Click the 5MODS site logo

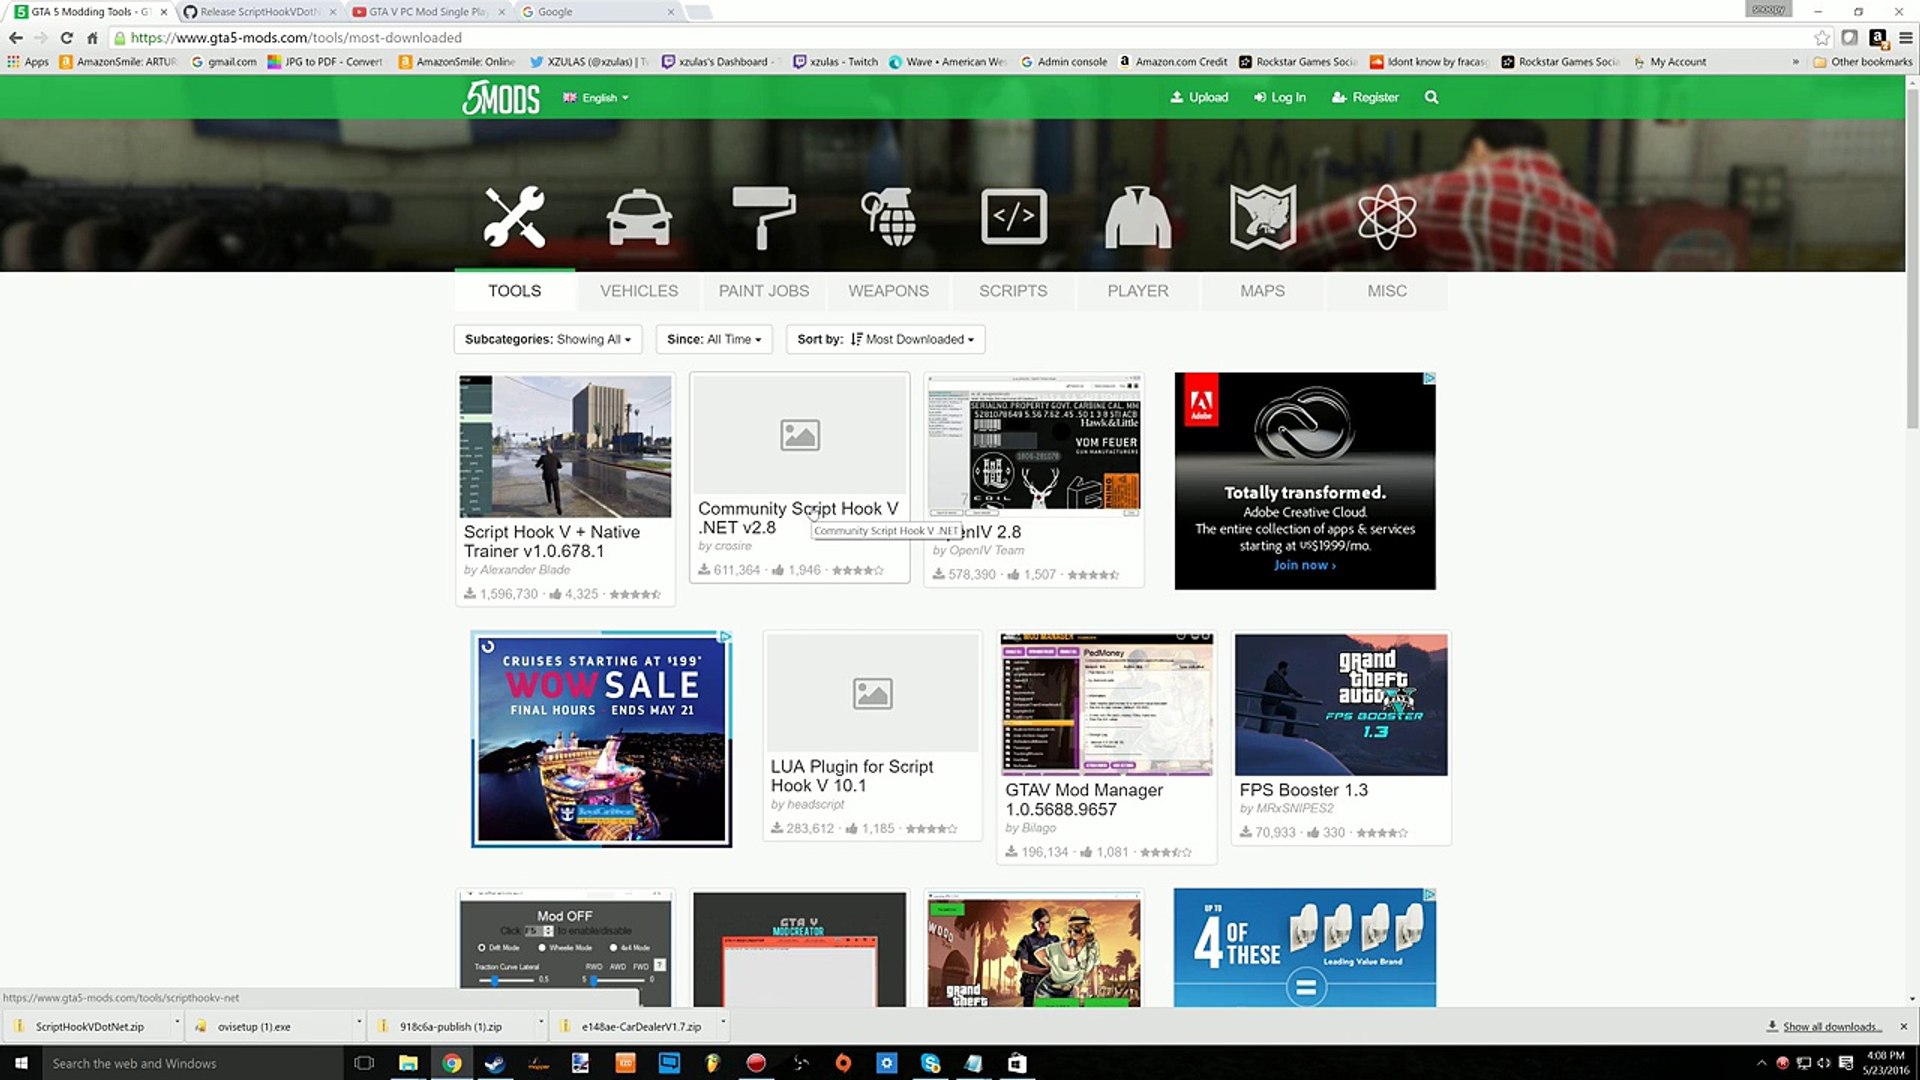tap(501, 97)
